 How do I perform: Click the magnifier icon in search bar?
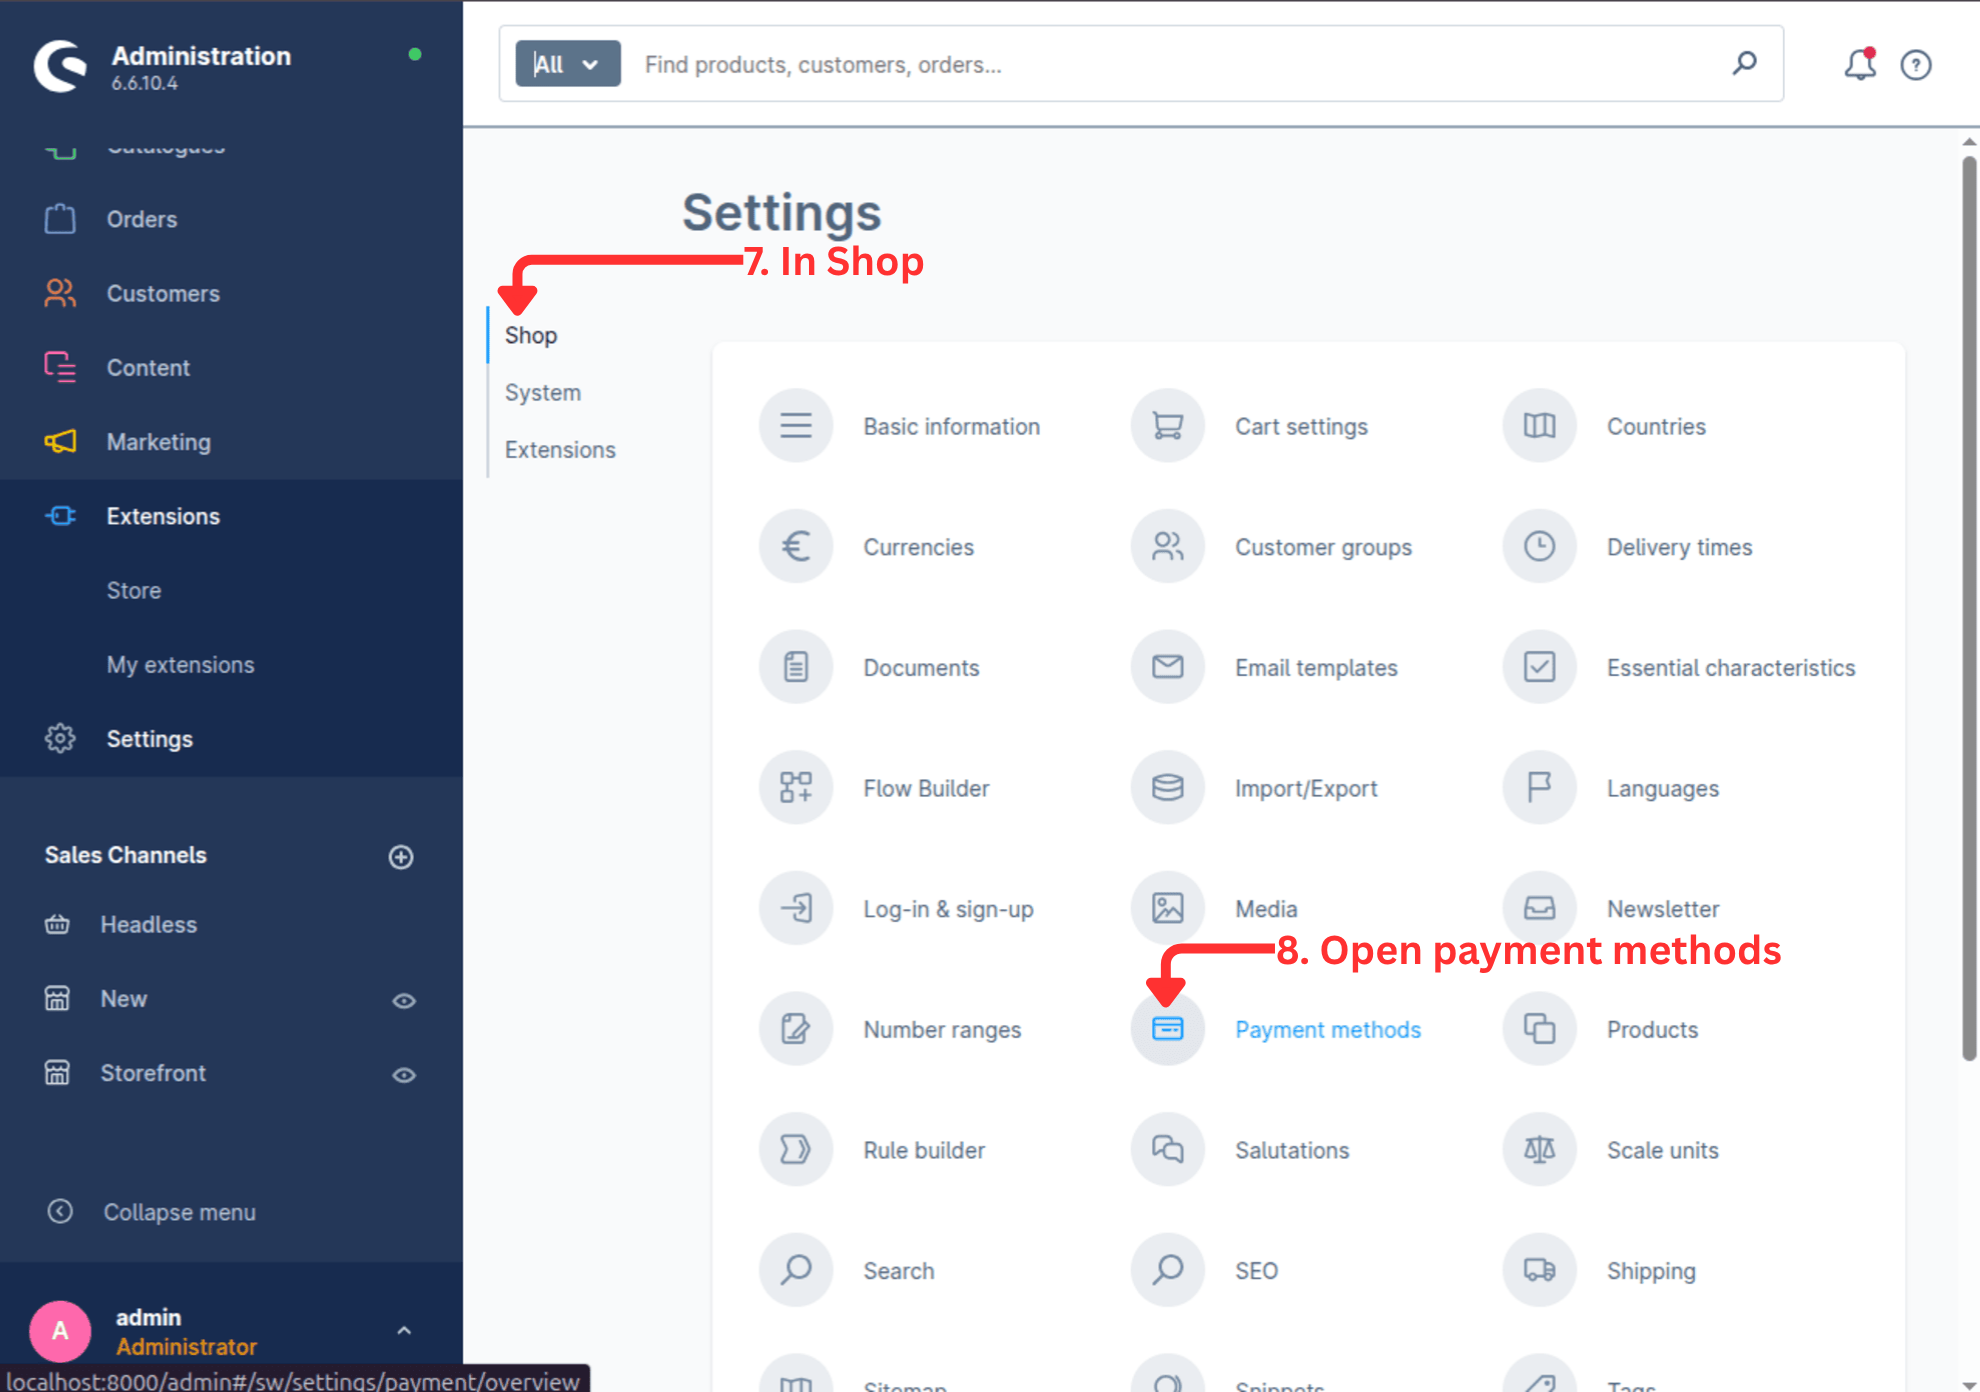[x=1745, y=63]
